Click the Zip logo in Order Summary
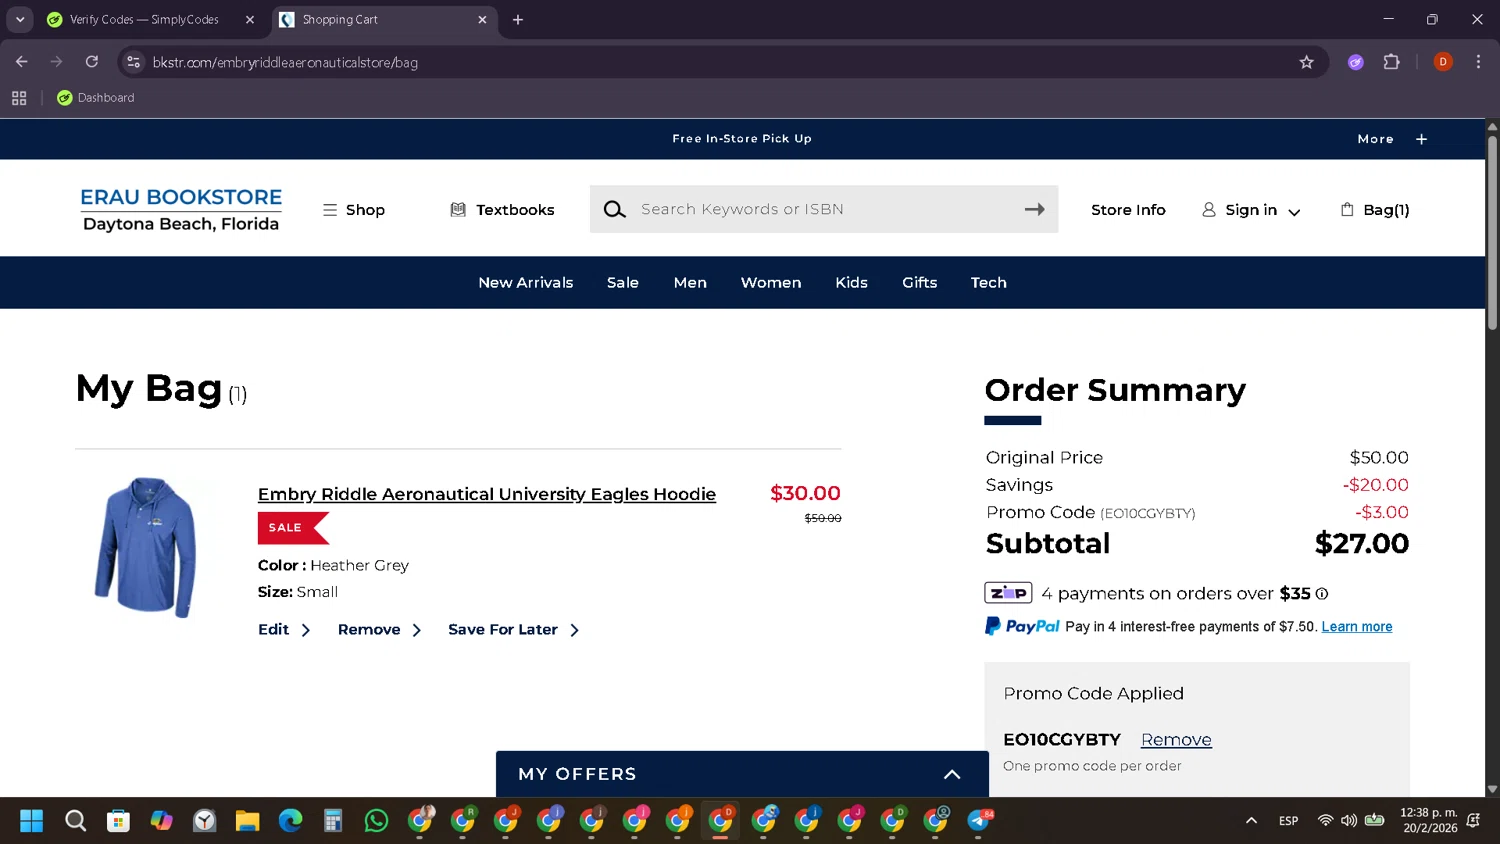Viewport: 1500px width, 844px height. tap(1008, 593)
